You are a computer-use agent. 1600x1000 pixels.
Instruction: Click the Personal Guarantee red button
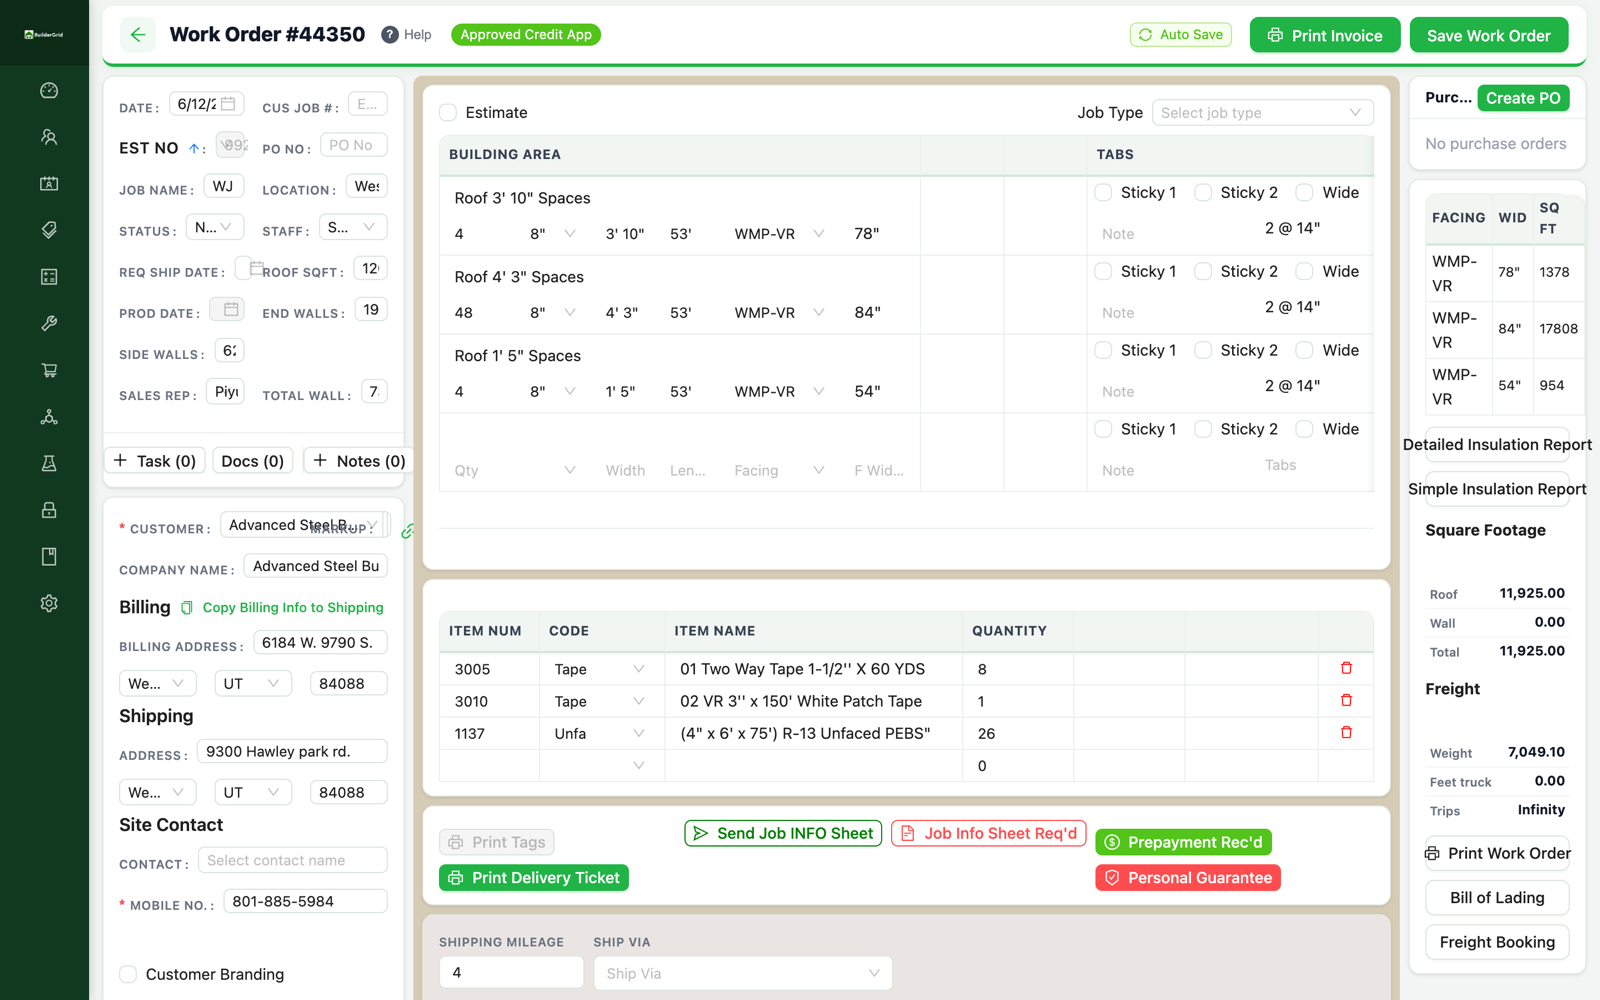pos(1188,878)
